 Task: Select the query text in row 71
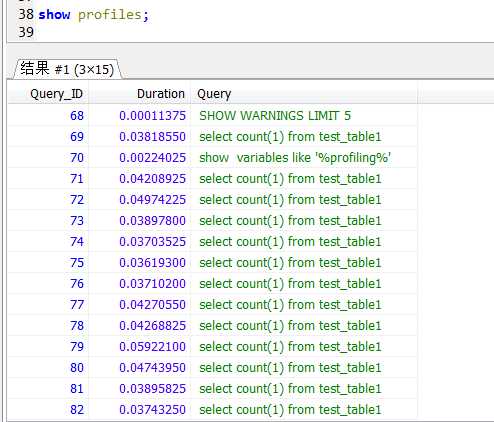(x=290, y=179)
